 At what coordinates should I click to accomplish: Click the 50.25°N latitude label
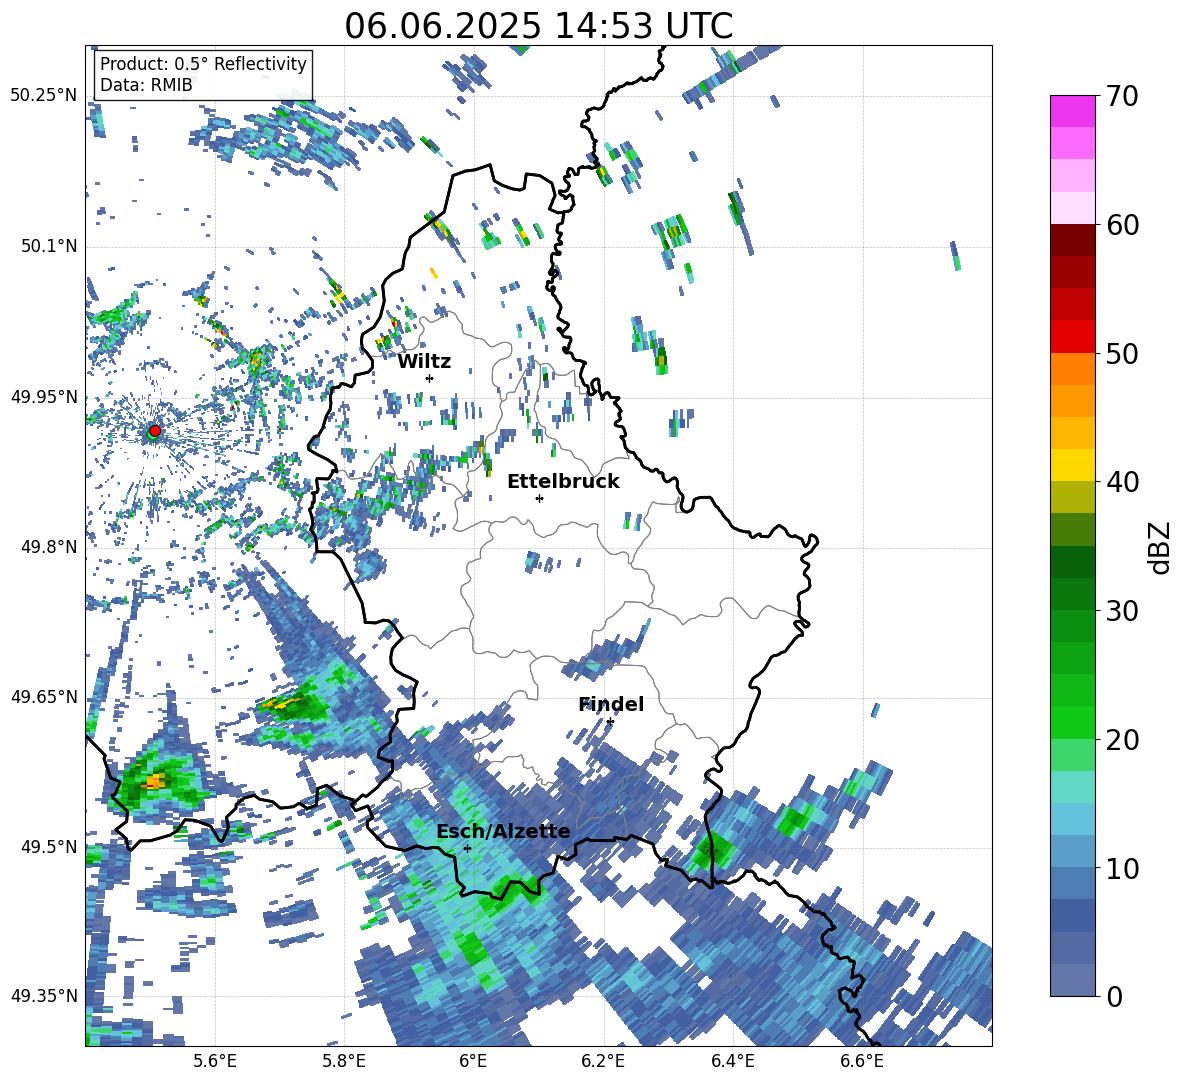point(44,96)
